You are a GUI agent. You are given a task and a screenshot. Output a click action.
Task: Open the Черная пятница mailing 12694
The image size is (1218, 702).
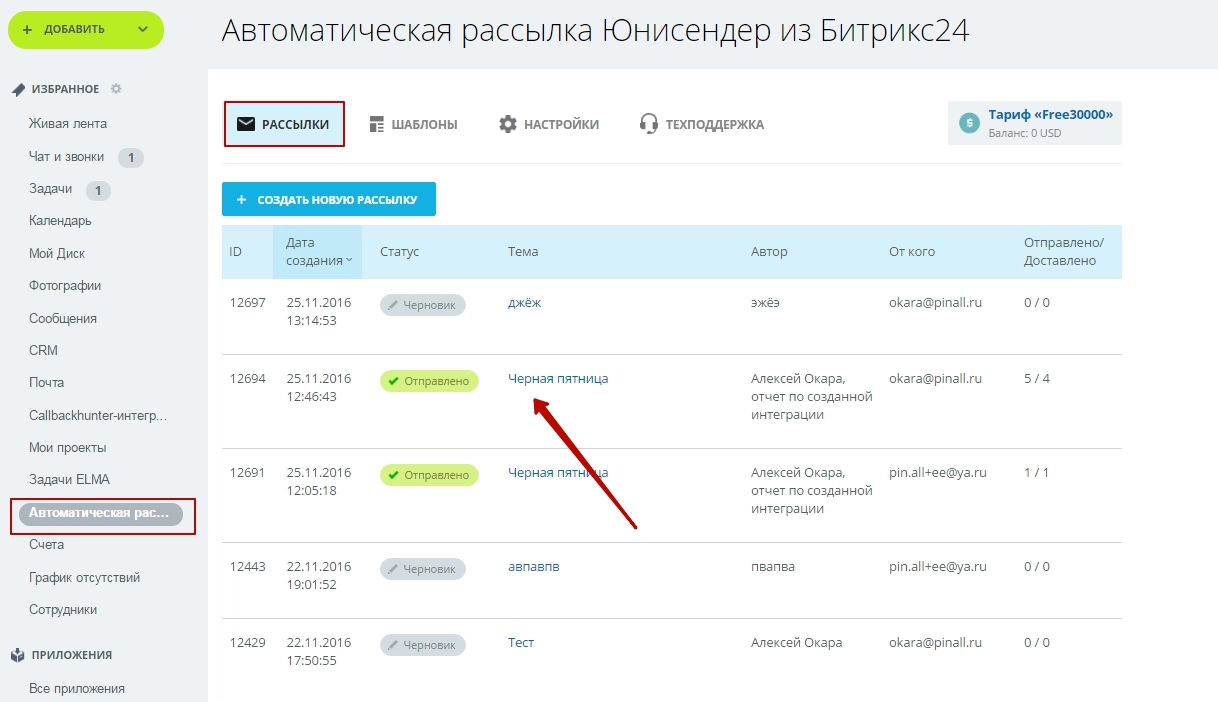point(557,379)
